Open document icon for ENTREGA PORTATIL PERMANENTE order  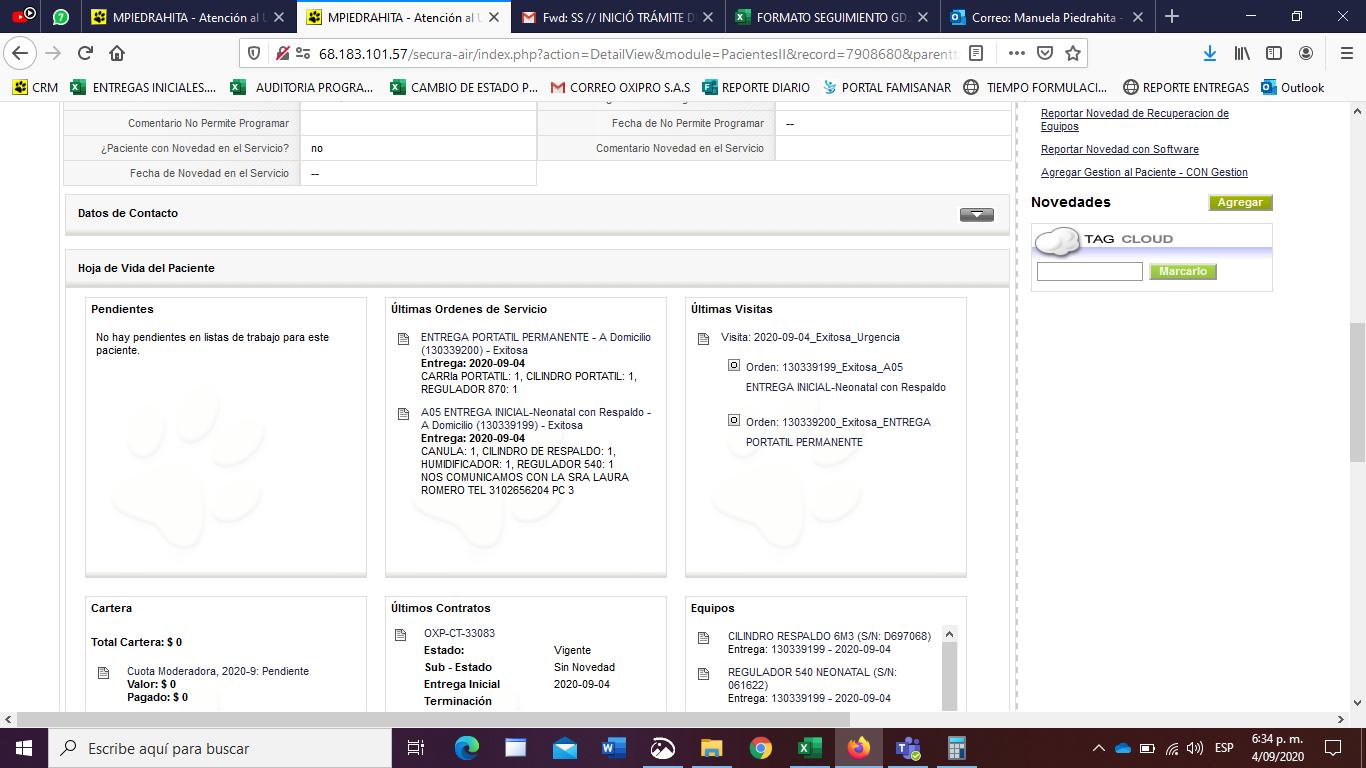(x=403, y=340)
